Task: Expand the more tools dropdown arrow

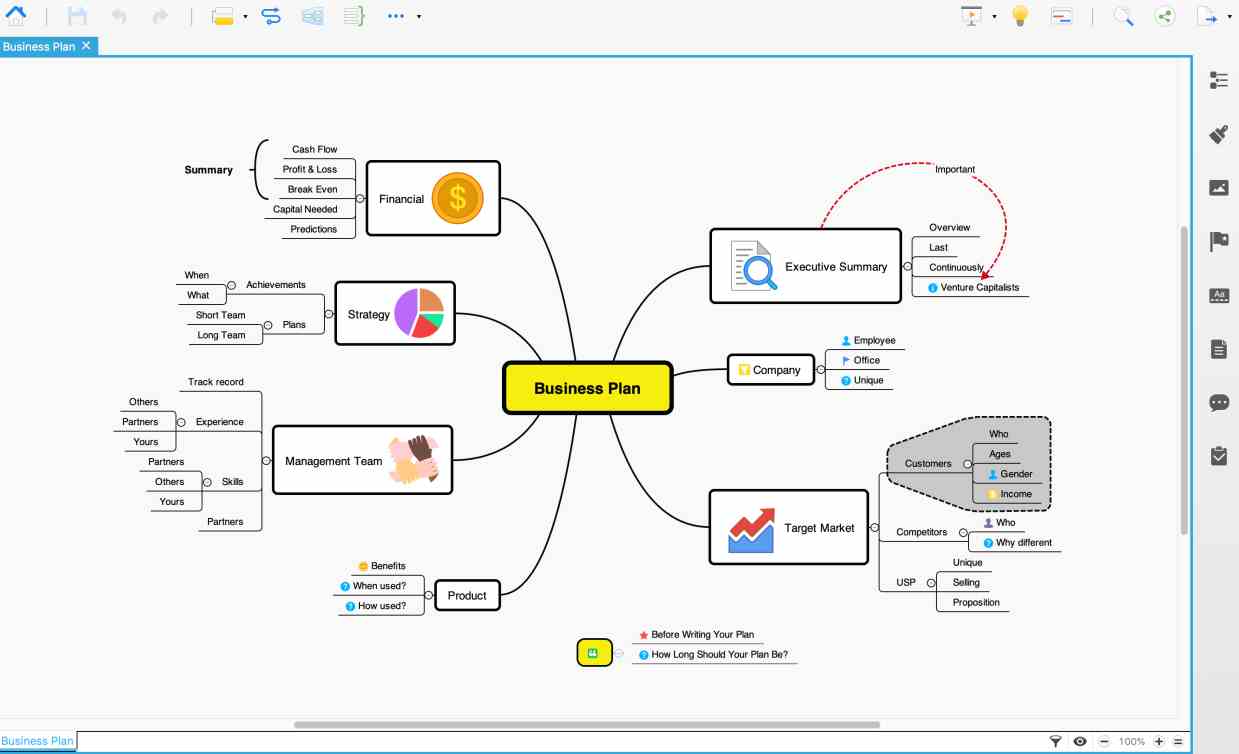Action: (418, 17)
